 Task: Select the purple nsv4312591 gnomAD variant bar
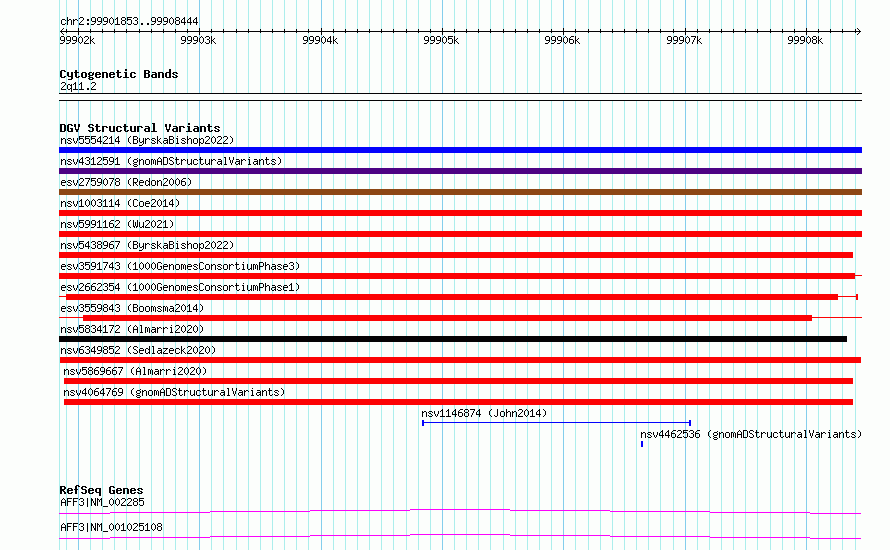(x=460, y=171)
